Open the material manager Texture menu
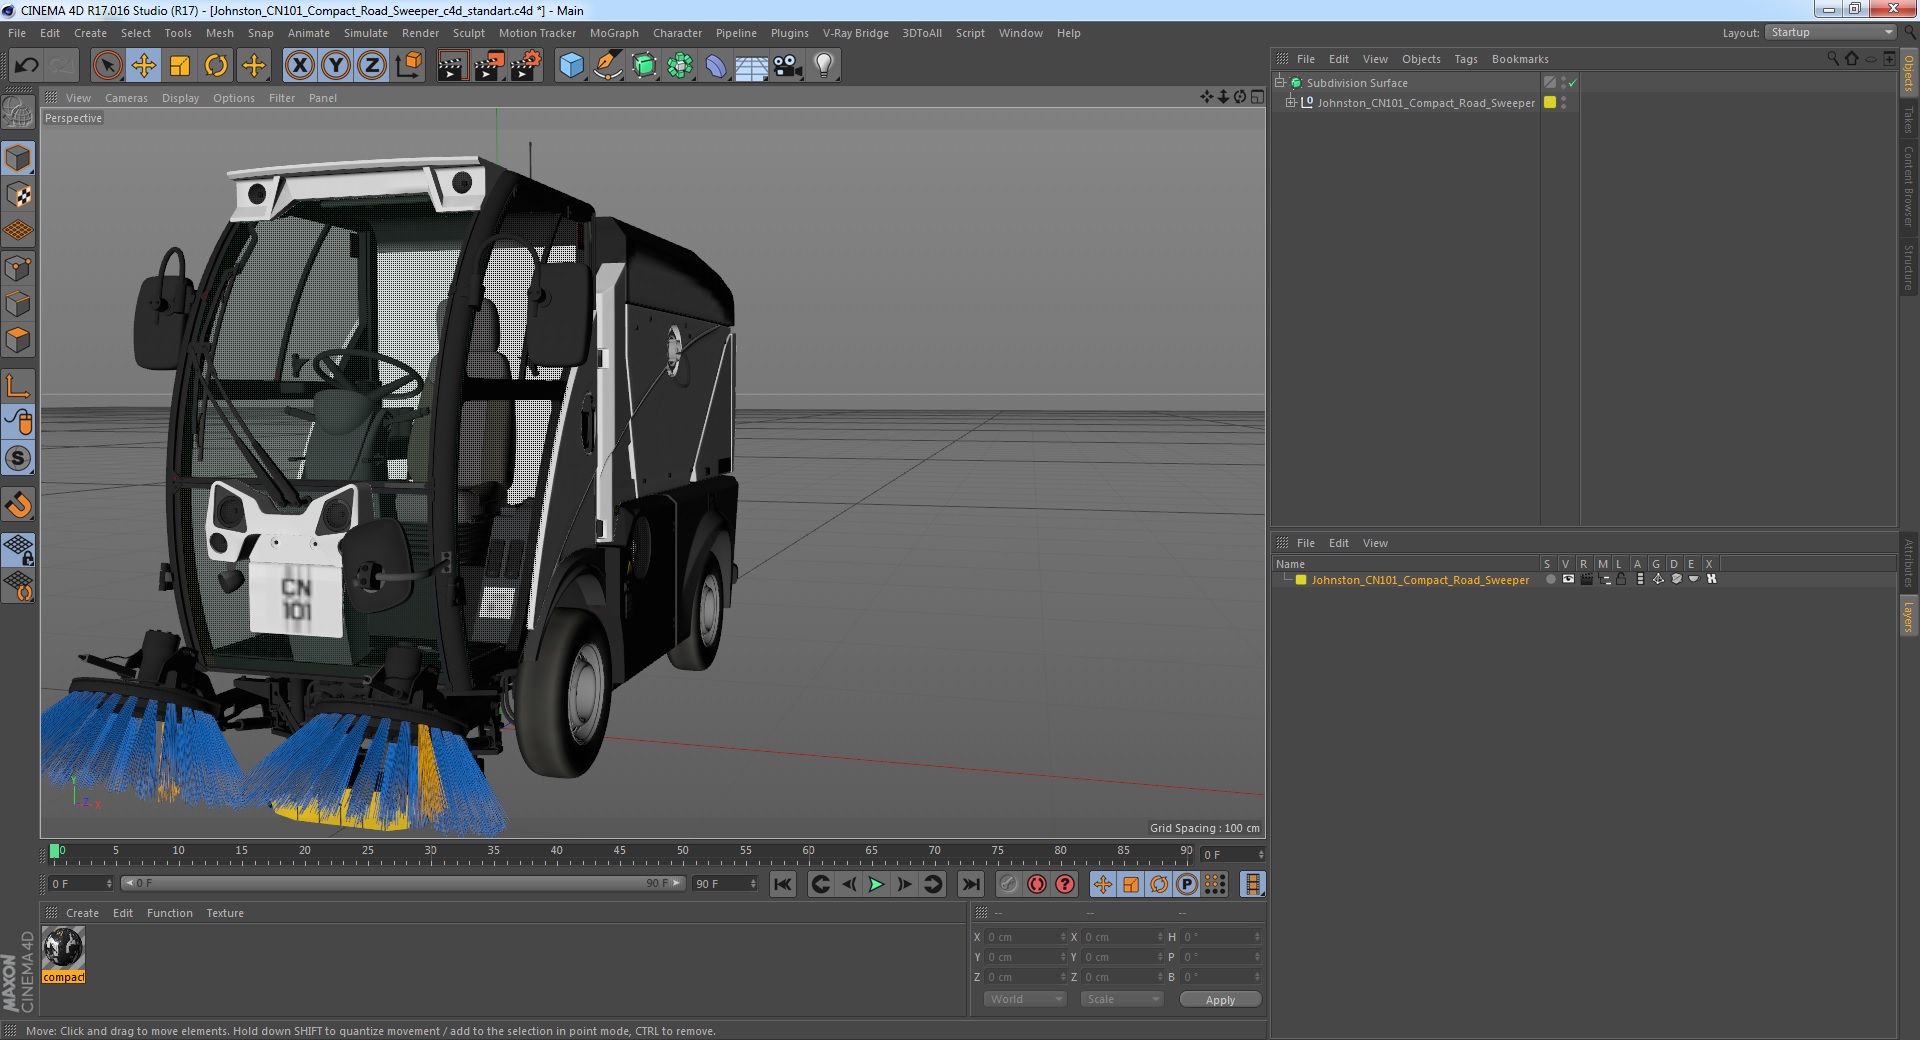The height and width of the screenshot is (1040, 1920). 225,913
